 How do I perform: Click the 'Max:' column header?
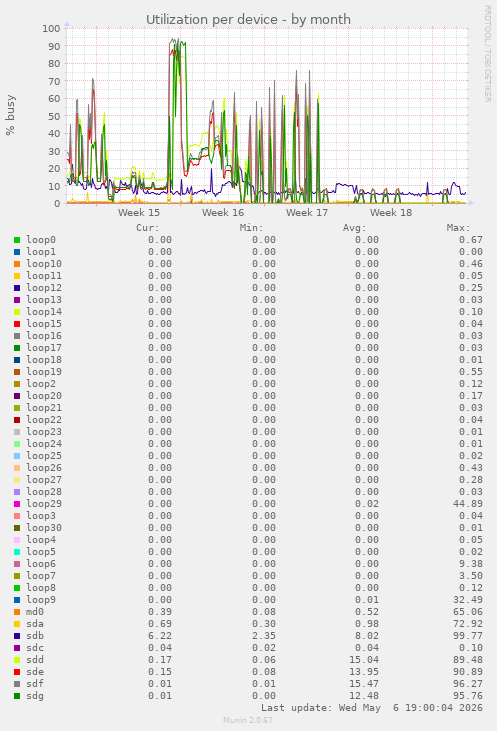point(458,228)
